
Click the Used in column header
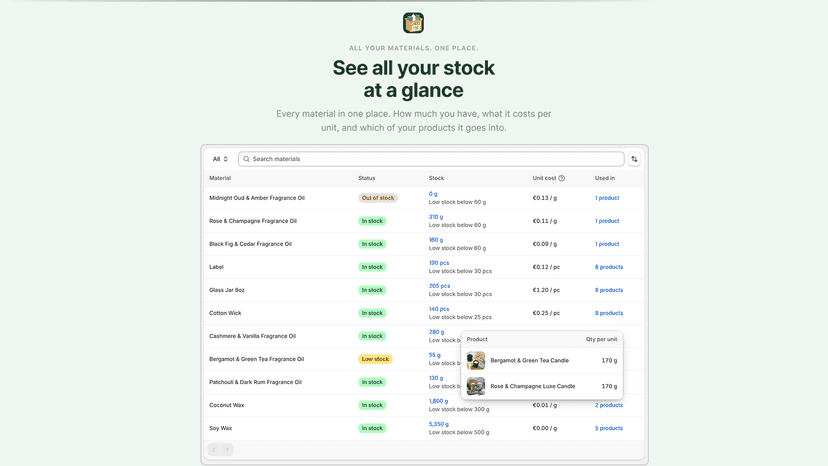[605, 179]
